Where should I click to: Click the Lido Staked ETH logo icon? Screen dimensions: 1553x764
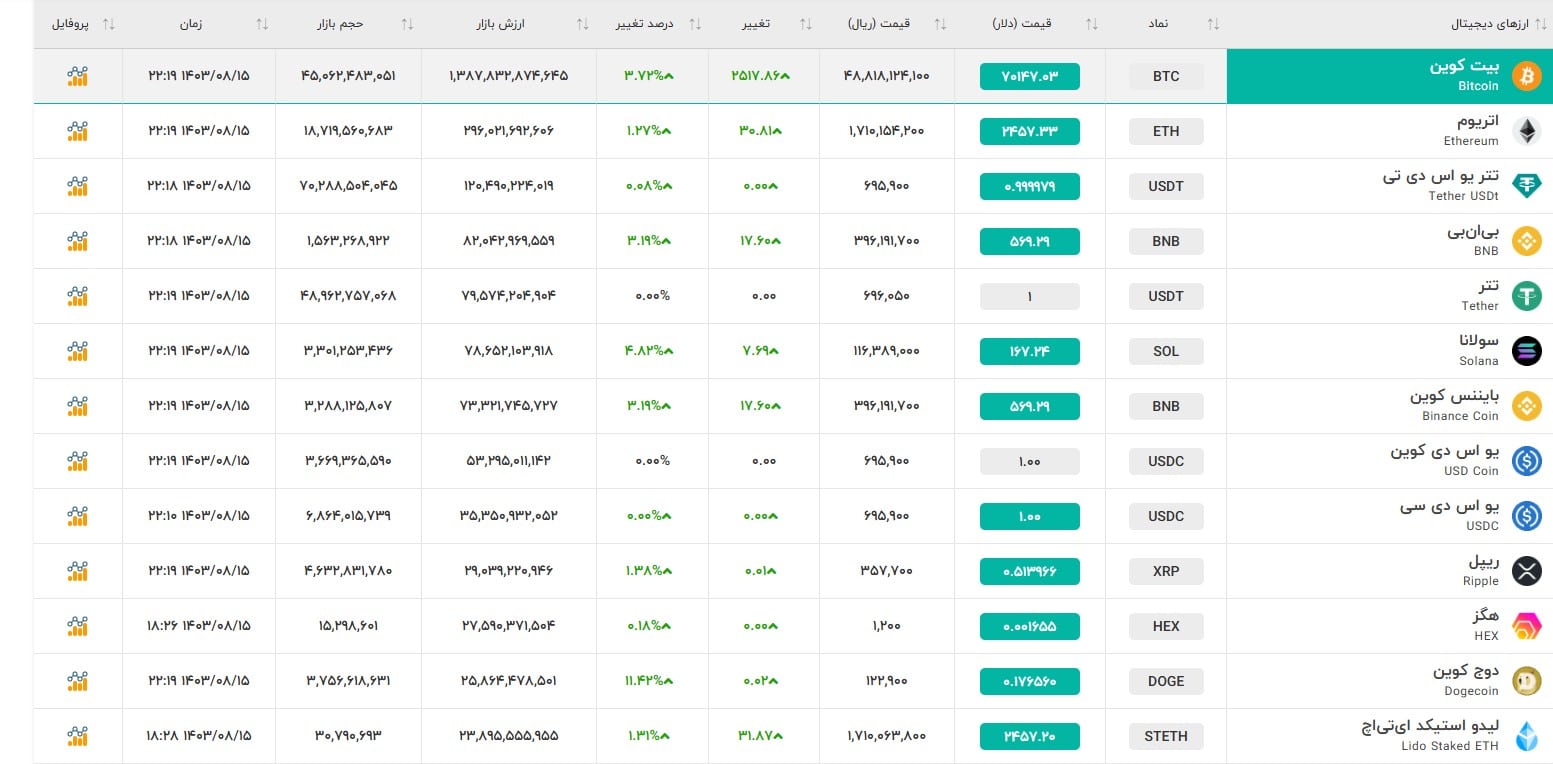click(1526, 736)
